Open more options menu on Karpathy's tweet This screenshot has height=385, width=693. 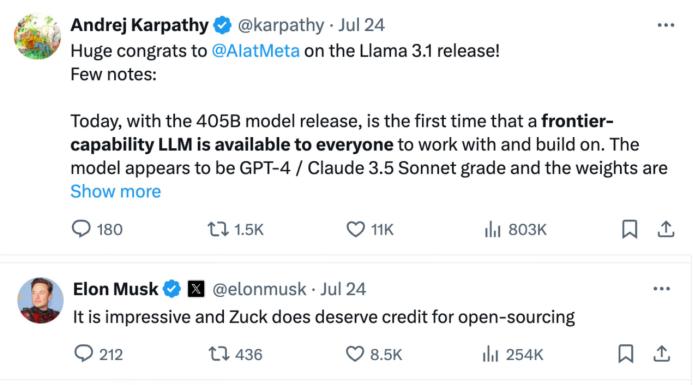click(x=666, y=25)
